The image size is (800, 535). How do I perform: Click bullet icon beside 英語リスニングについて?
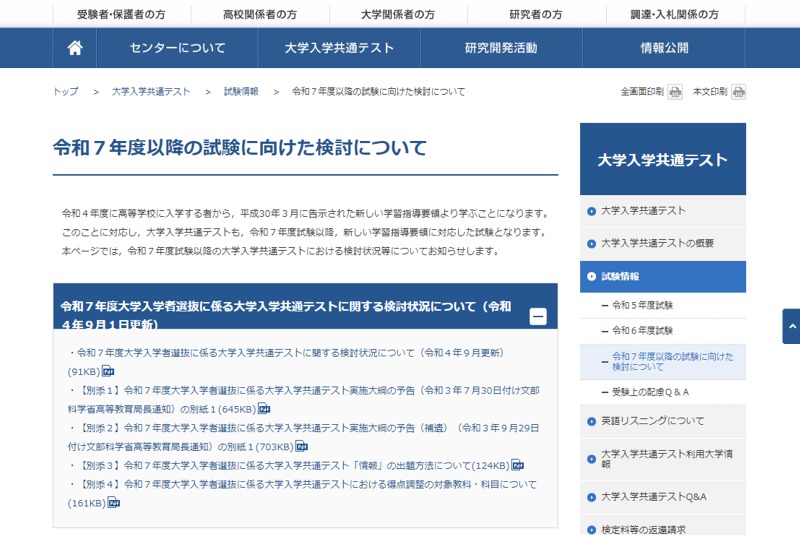(591, 421)
